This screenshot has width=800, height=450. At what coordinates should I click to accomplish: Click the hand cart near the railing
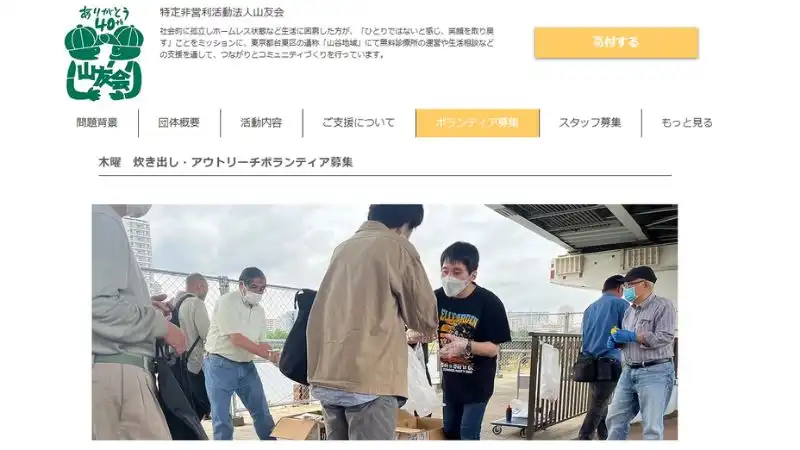(x=510, y=421)
